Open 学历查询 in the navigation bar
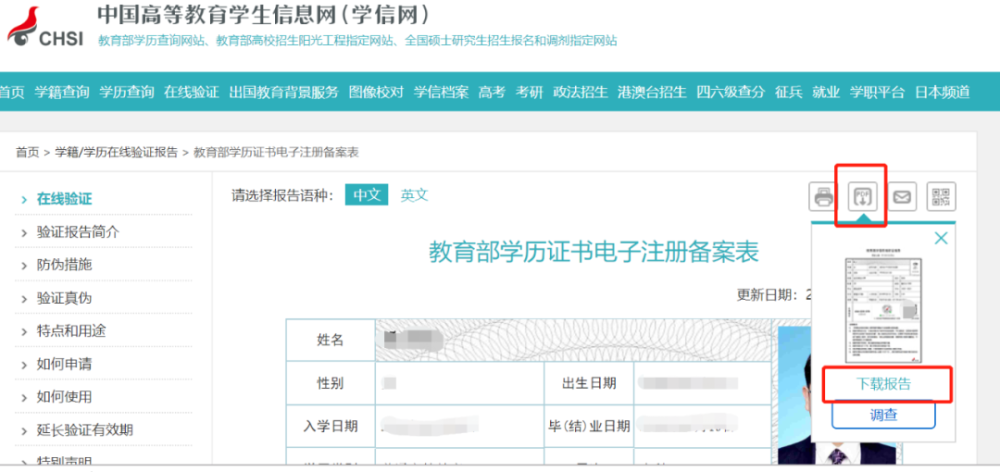Screen dimensions: 1000x472 tap(126, 92)
